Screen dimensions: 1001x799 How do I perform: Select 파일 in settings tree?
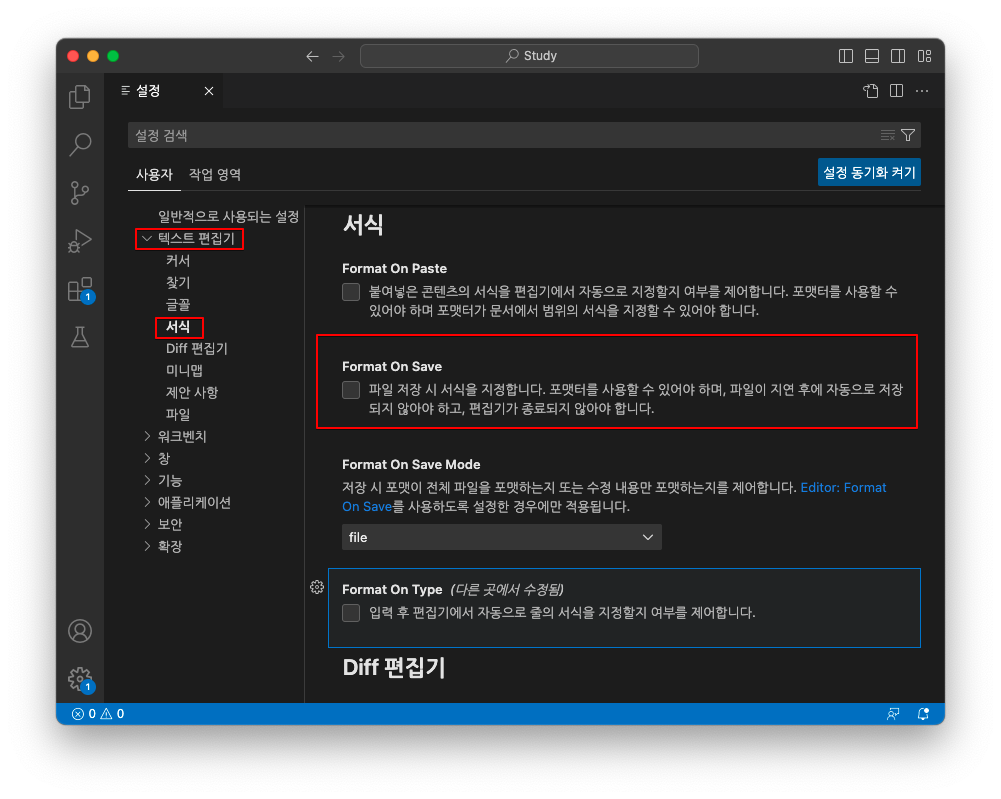pyautogui.click(x=178, y=414)
